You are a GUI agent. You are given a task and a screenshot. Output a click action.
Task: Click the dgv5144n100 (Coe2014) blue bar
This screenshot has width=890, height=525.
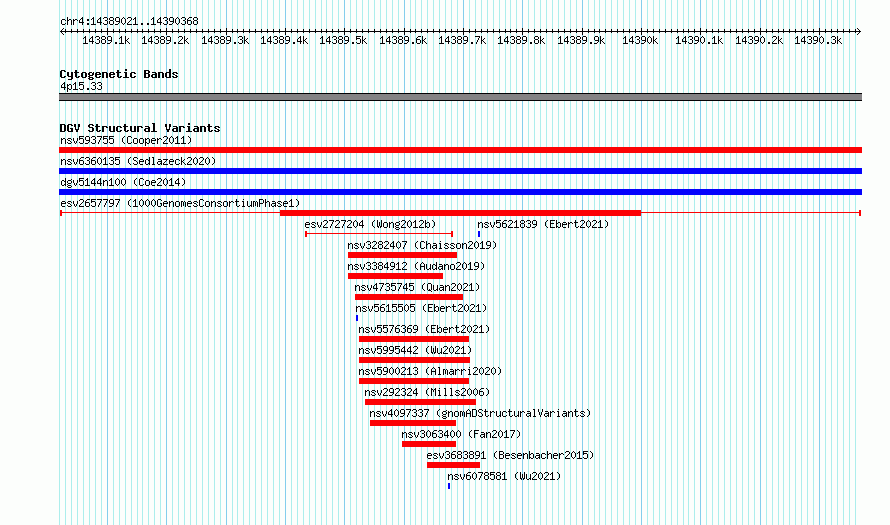click(460, 192)
